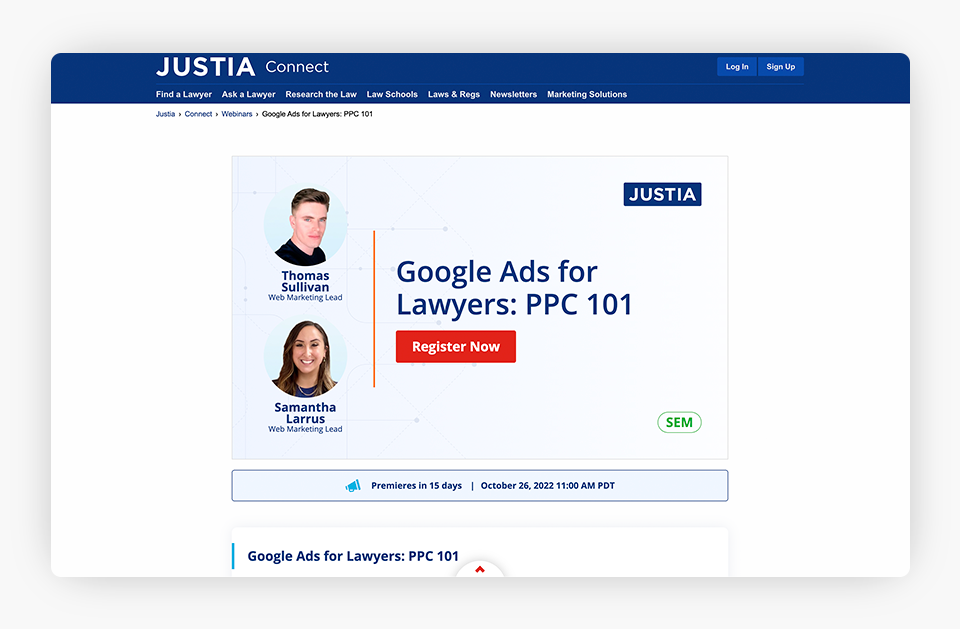Select Research the Law menu item
This screenshot has width=960, height=629.
point(321,94)
